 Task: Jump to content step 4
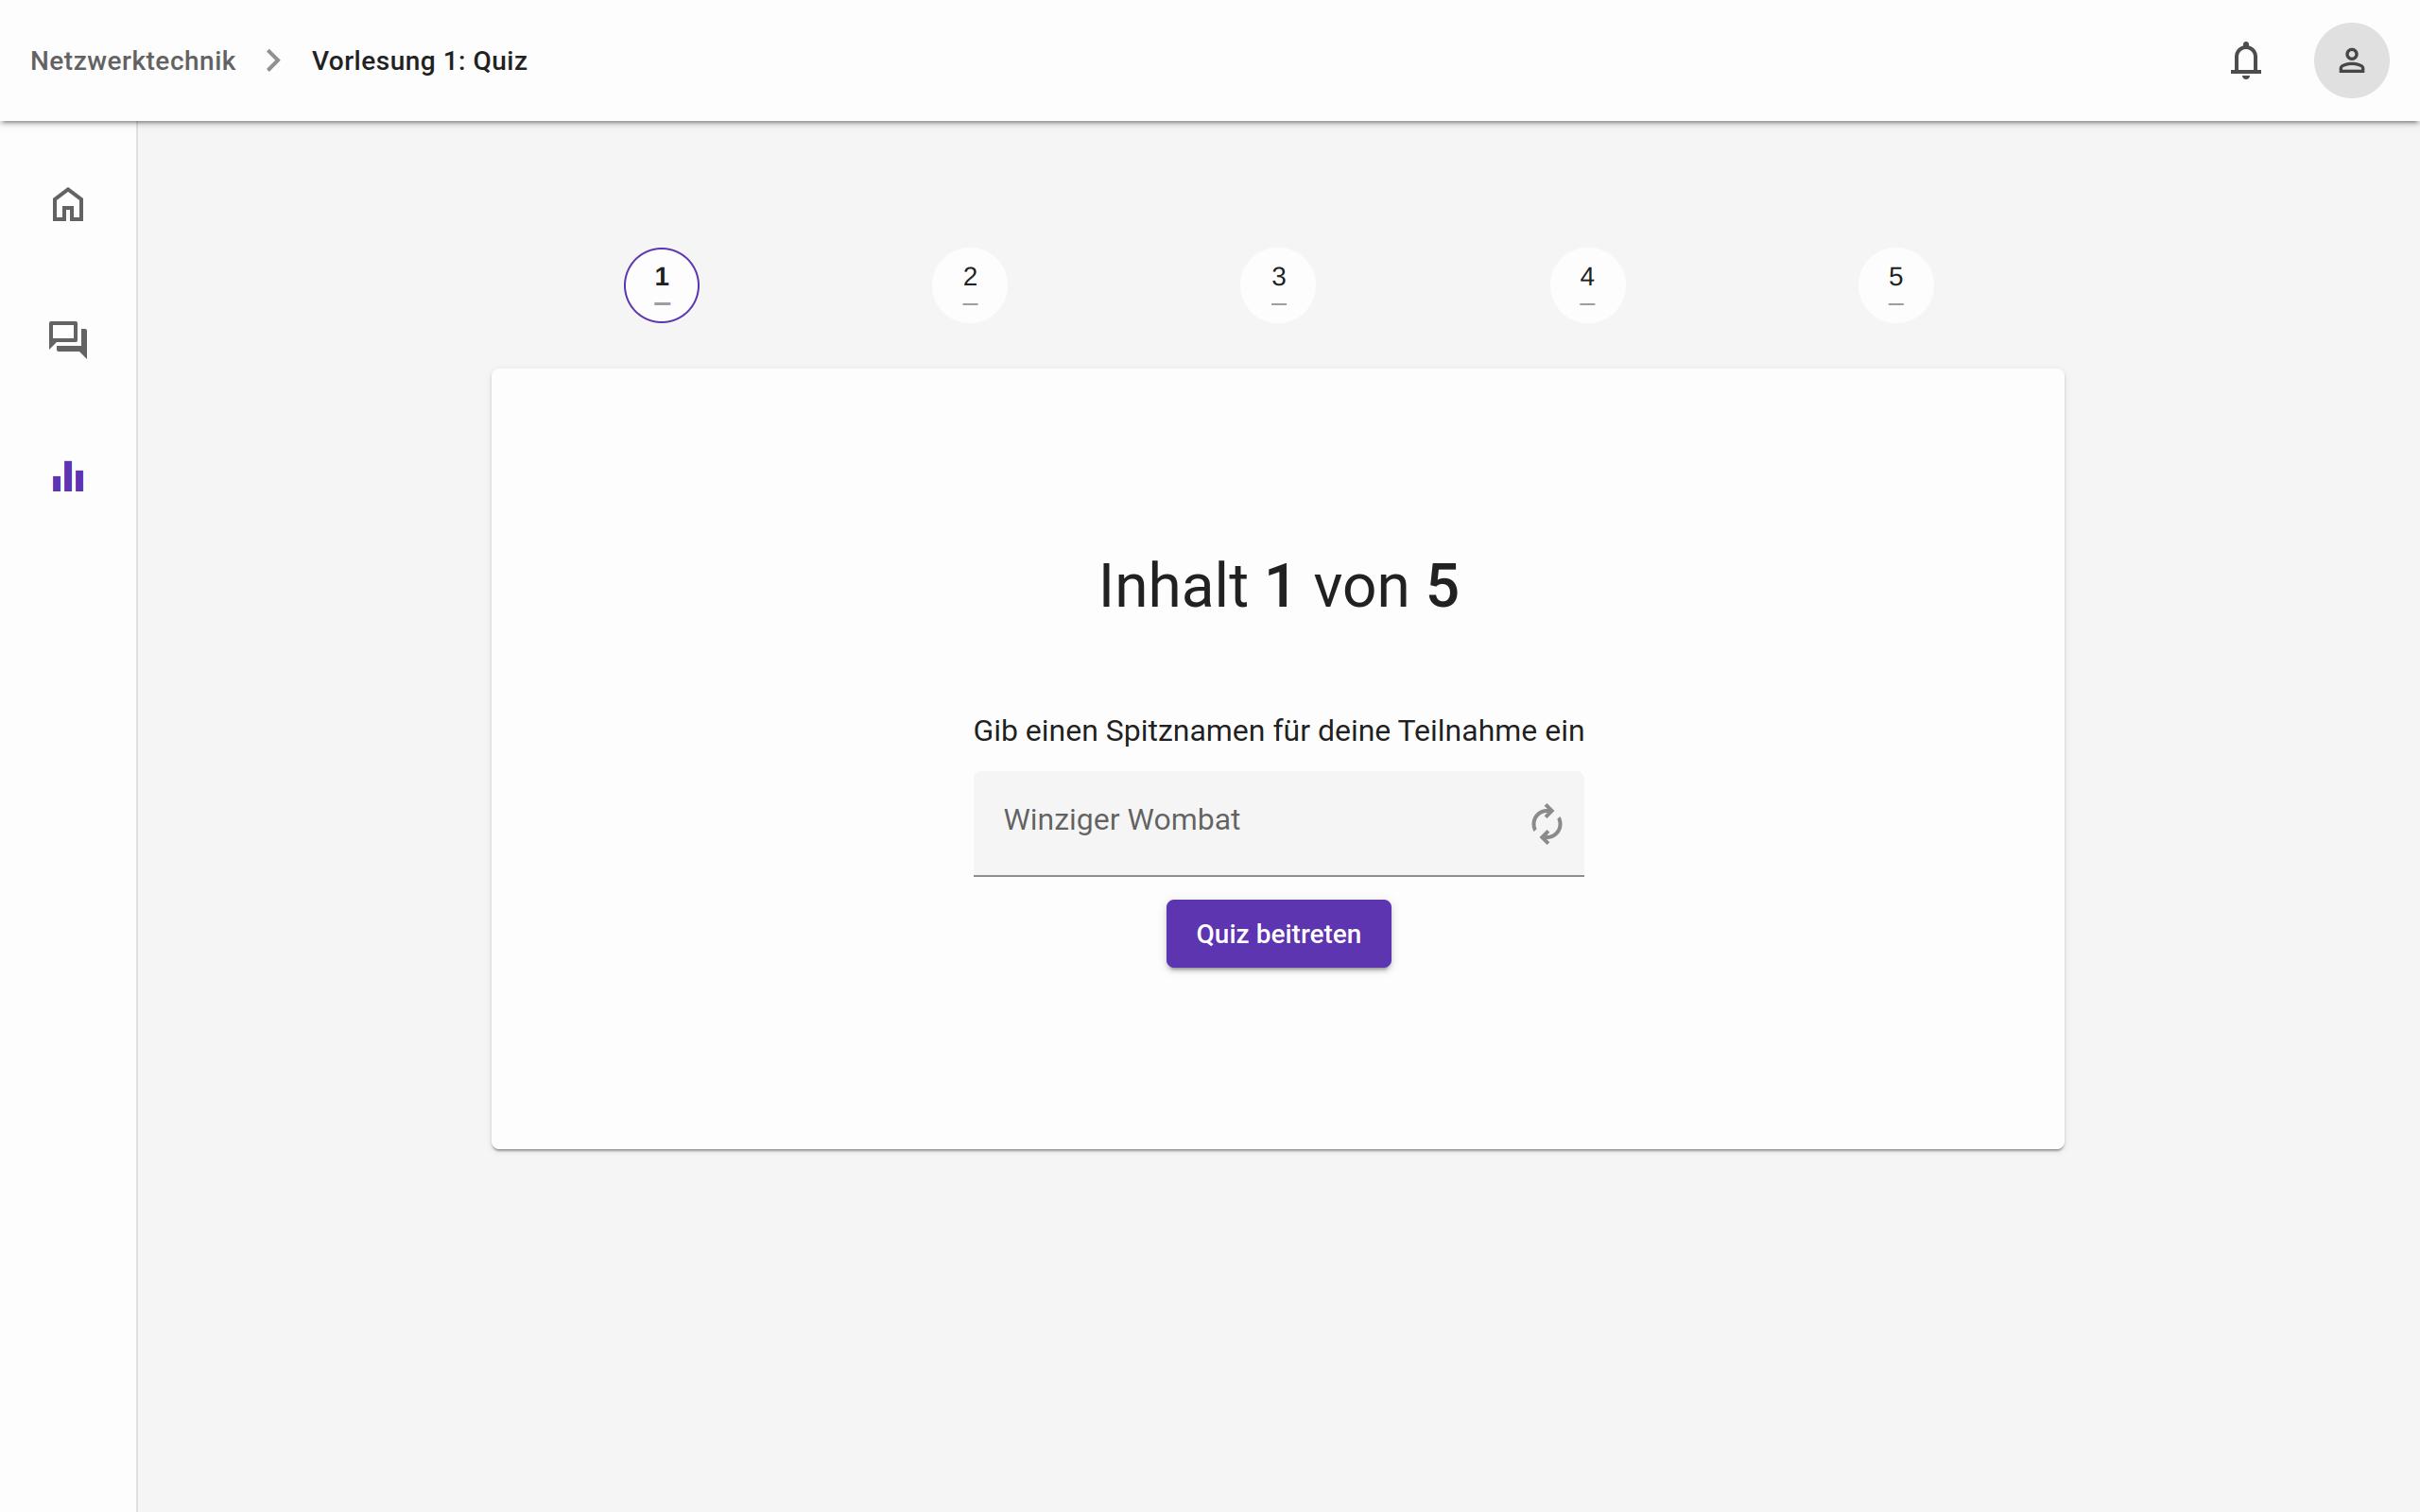click(1587, 284)
